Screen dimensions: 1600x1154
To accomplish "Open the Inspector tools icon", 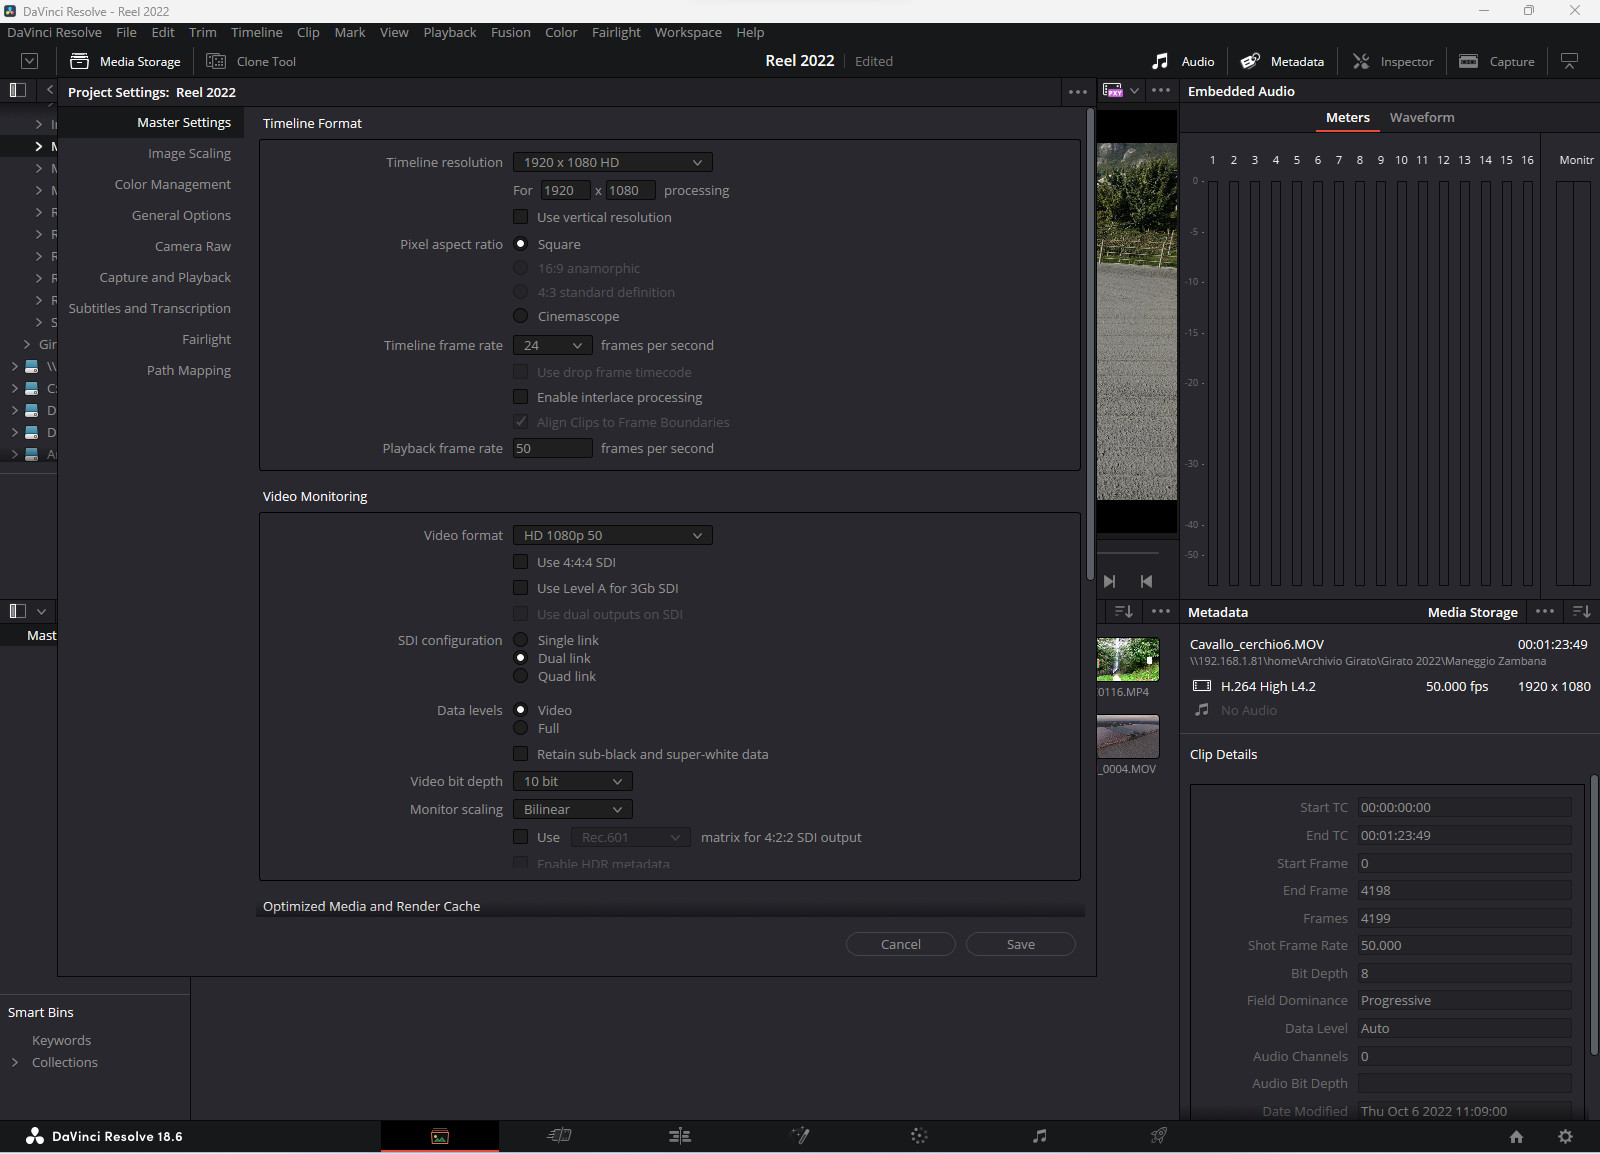I will (x=1361, y=61).
